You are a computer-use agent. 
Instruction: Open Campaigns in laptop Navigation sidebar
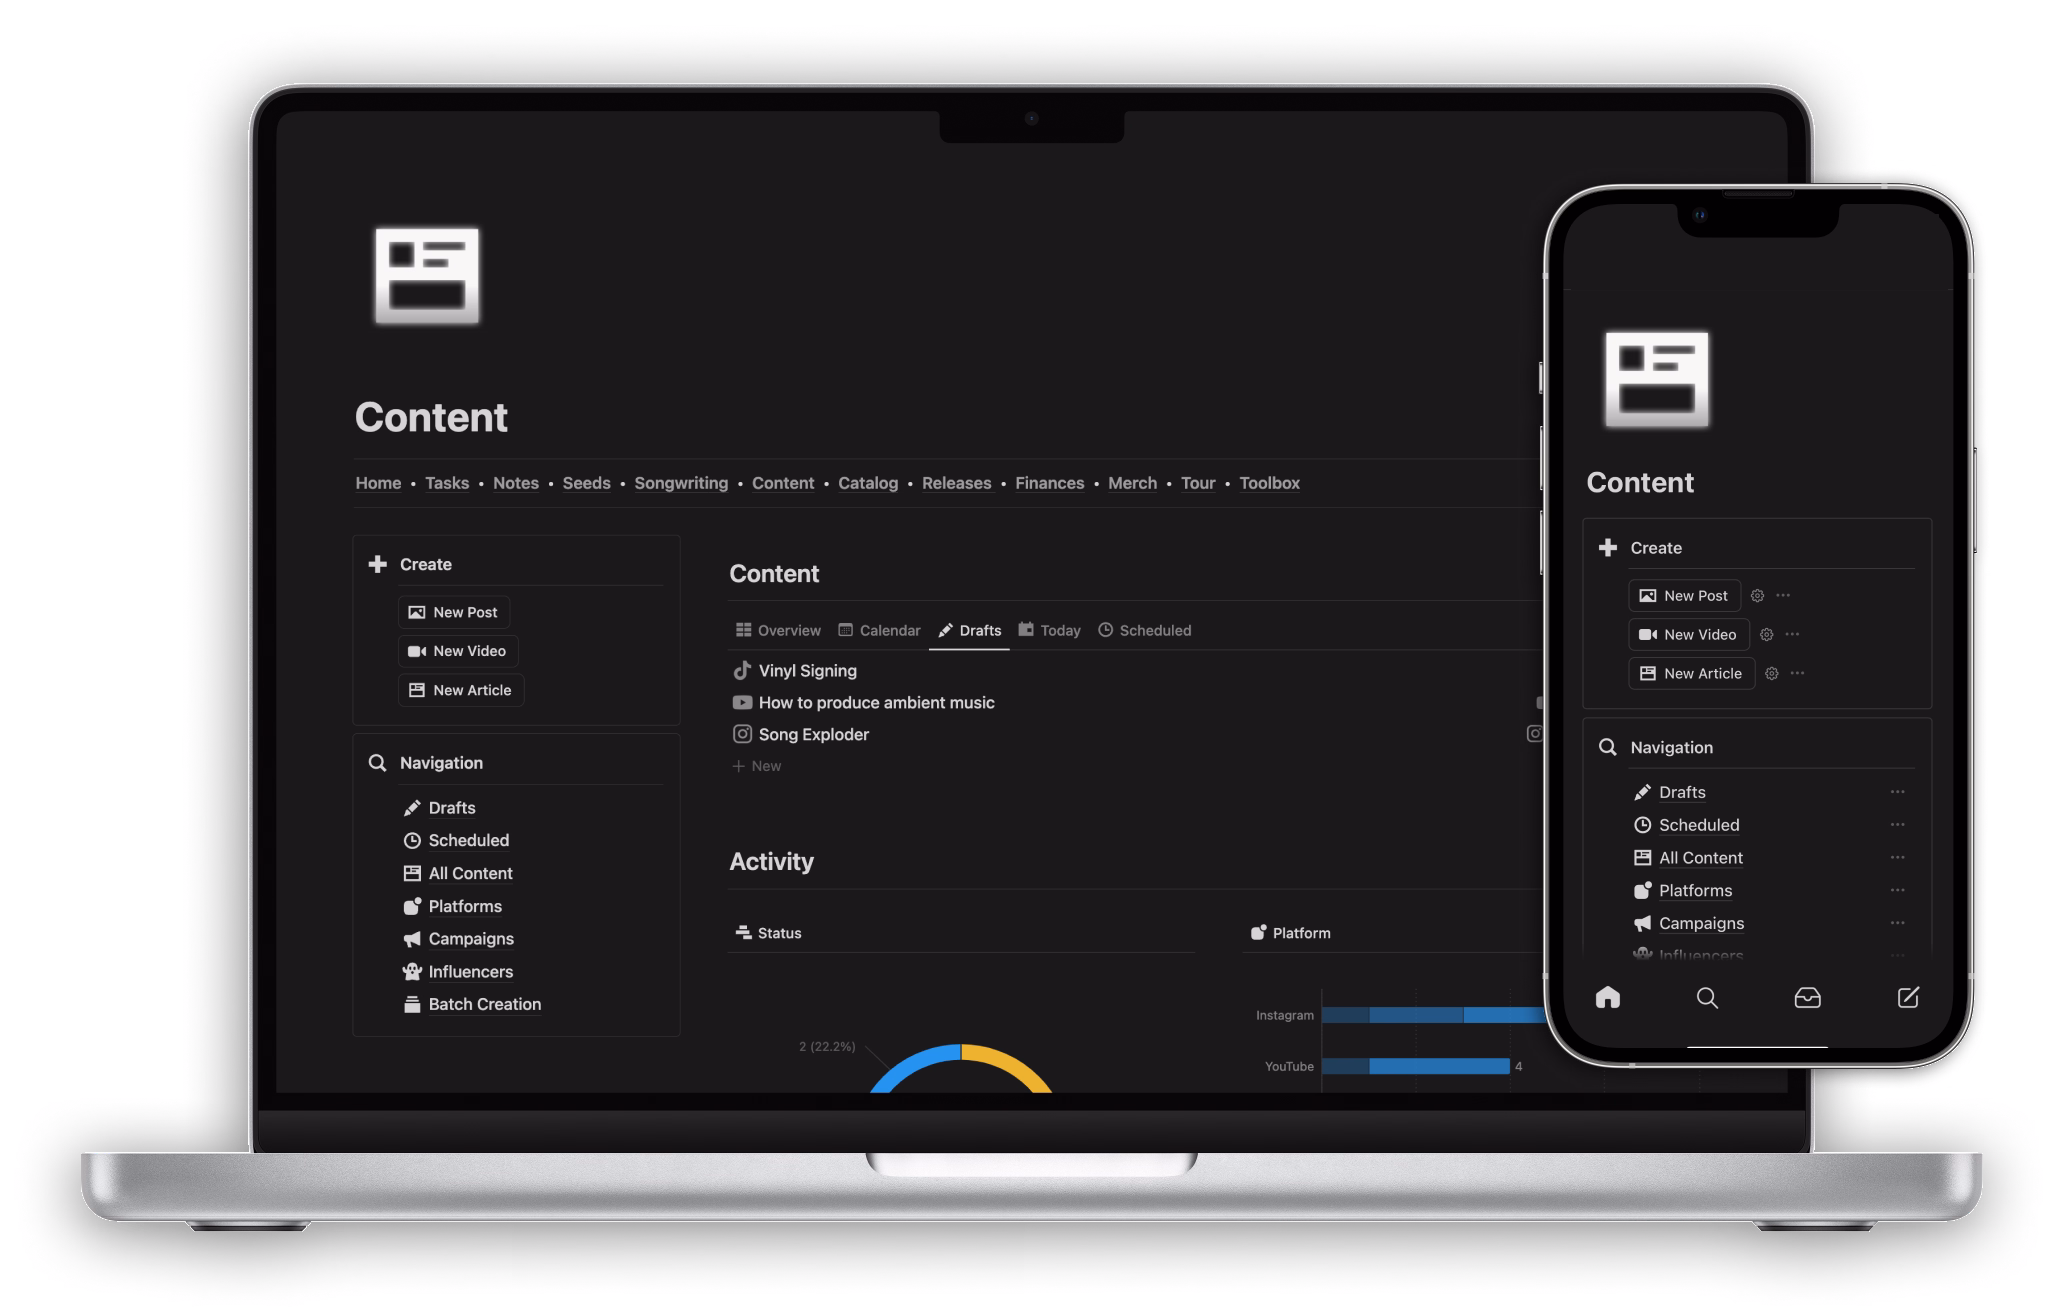[458, 939]
